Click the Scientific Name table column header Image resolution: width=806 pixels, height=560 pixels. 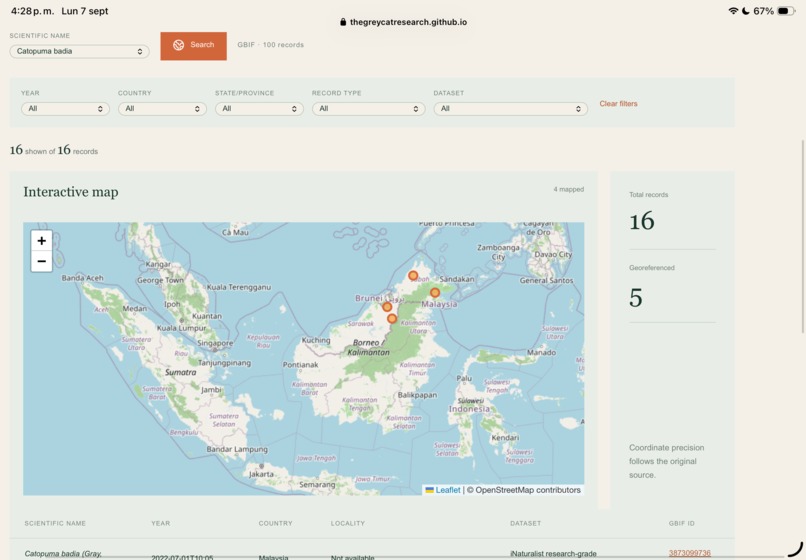[x=55, y=523]
